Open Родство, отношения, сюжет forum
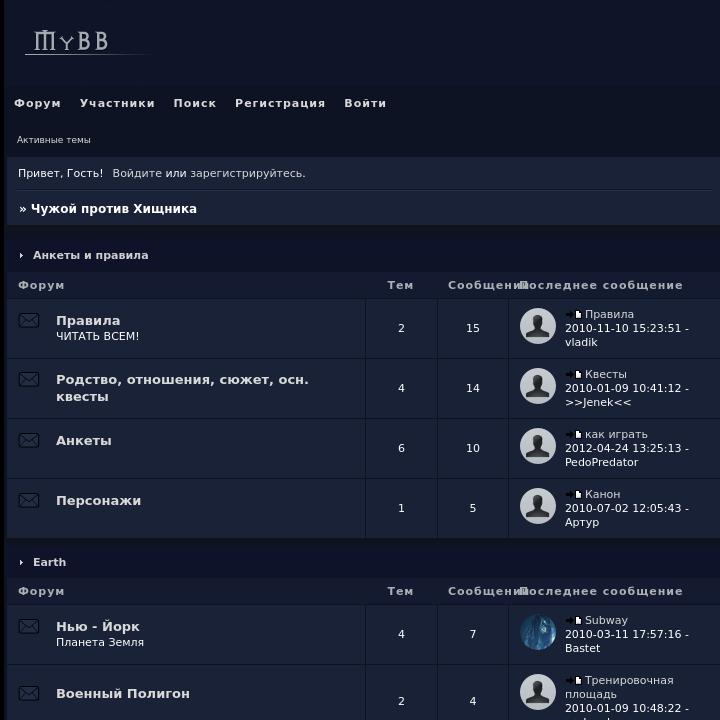This screenshot has width=720, height=720. [182, 388]
